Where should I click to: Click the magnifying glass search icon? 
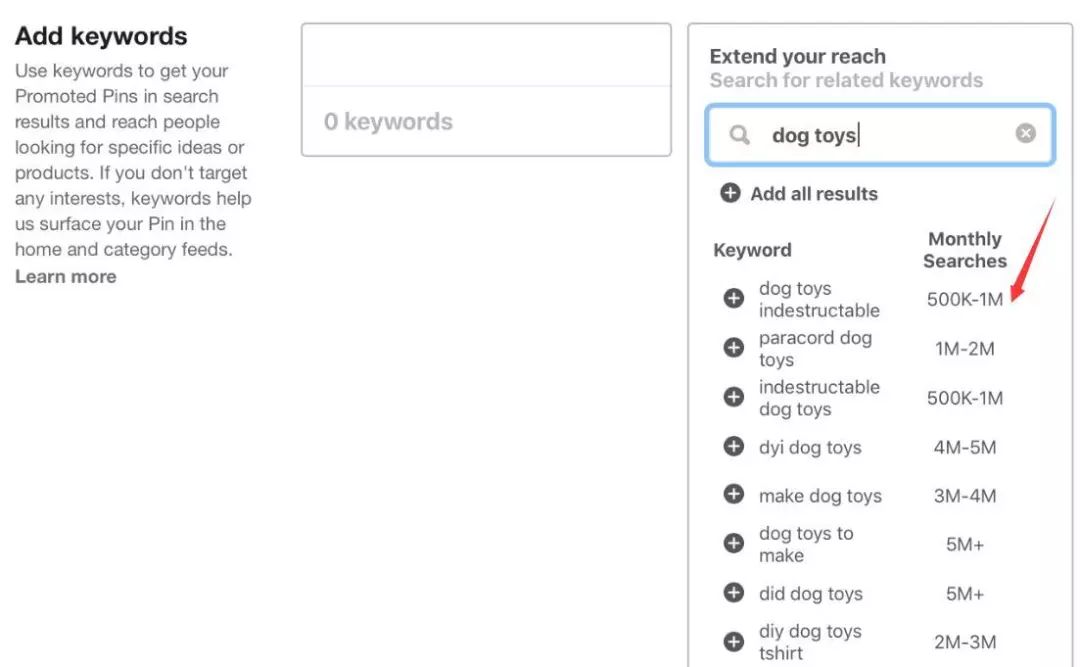(x=739, y=134)
